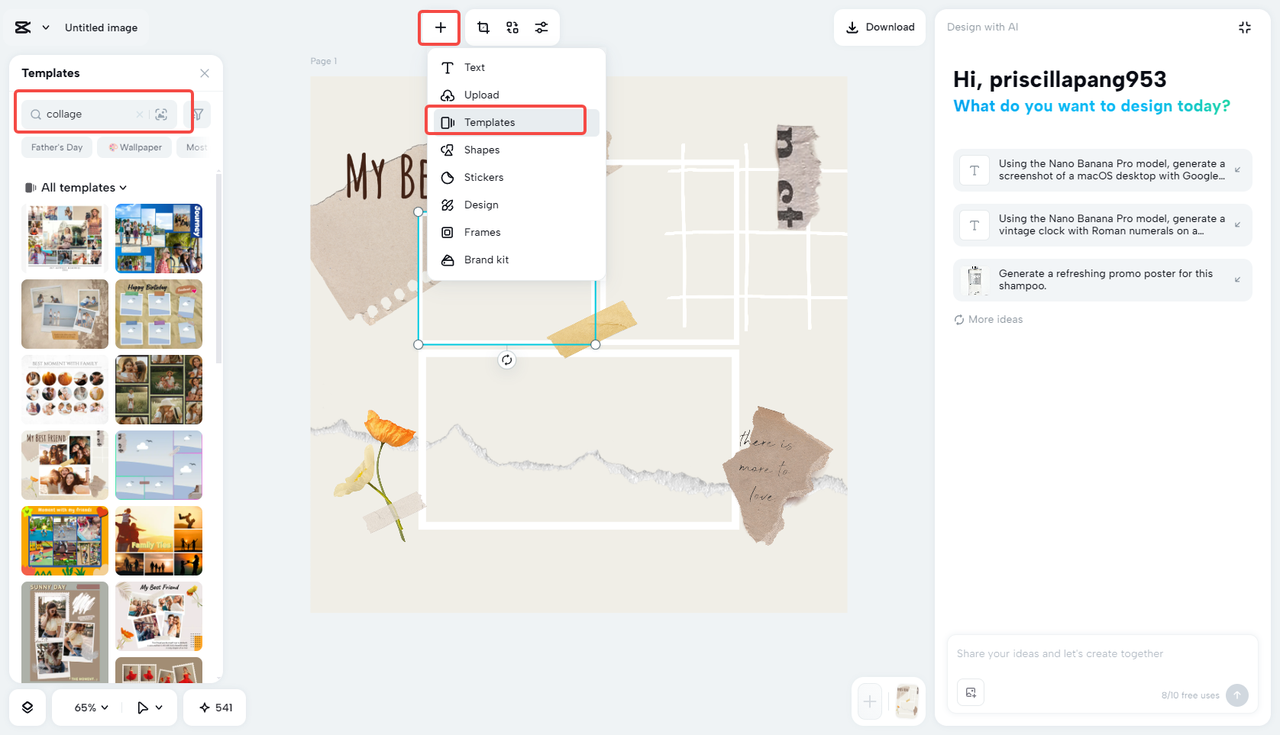This screenshot has height=735, width=1280.
Task: Click the Stickers icon in menu
Action: pos(448,177)
